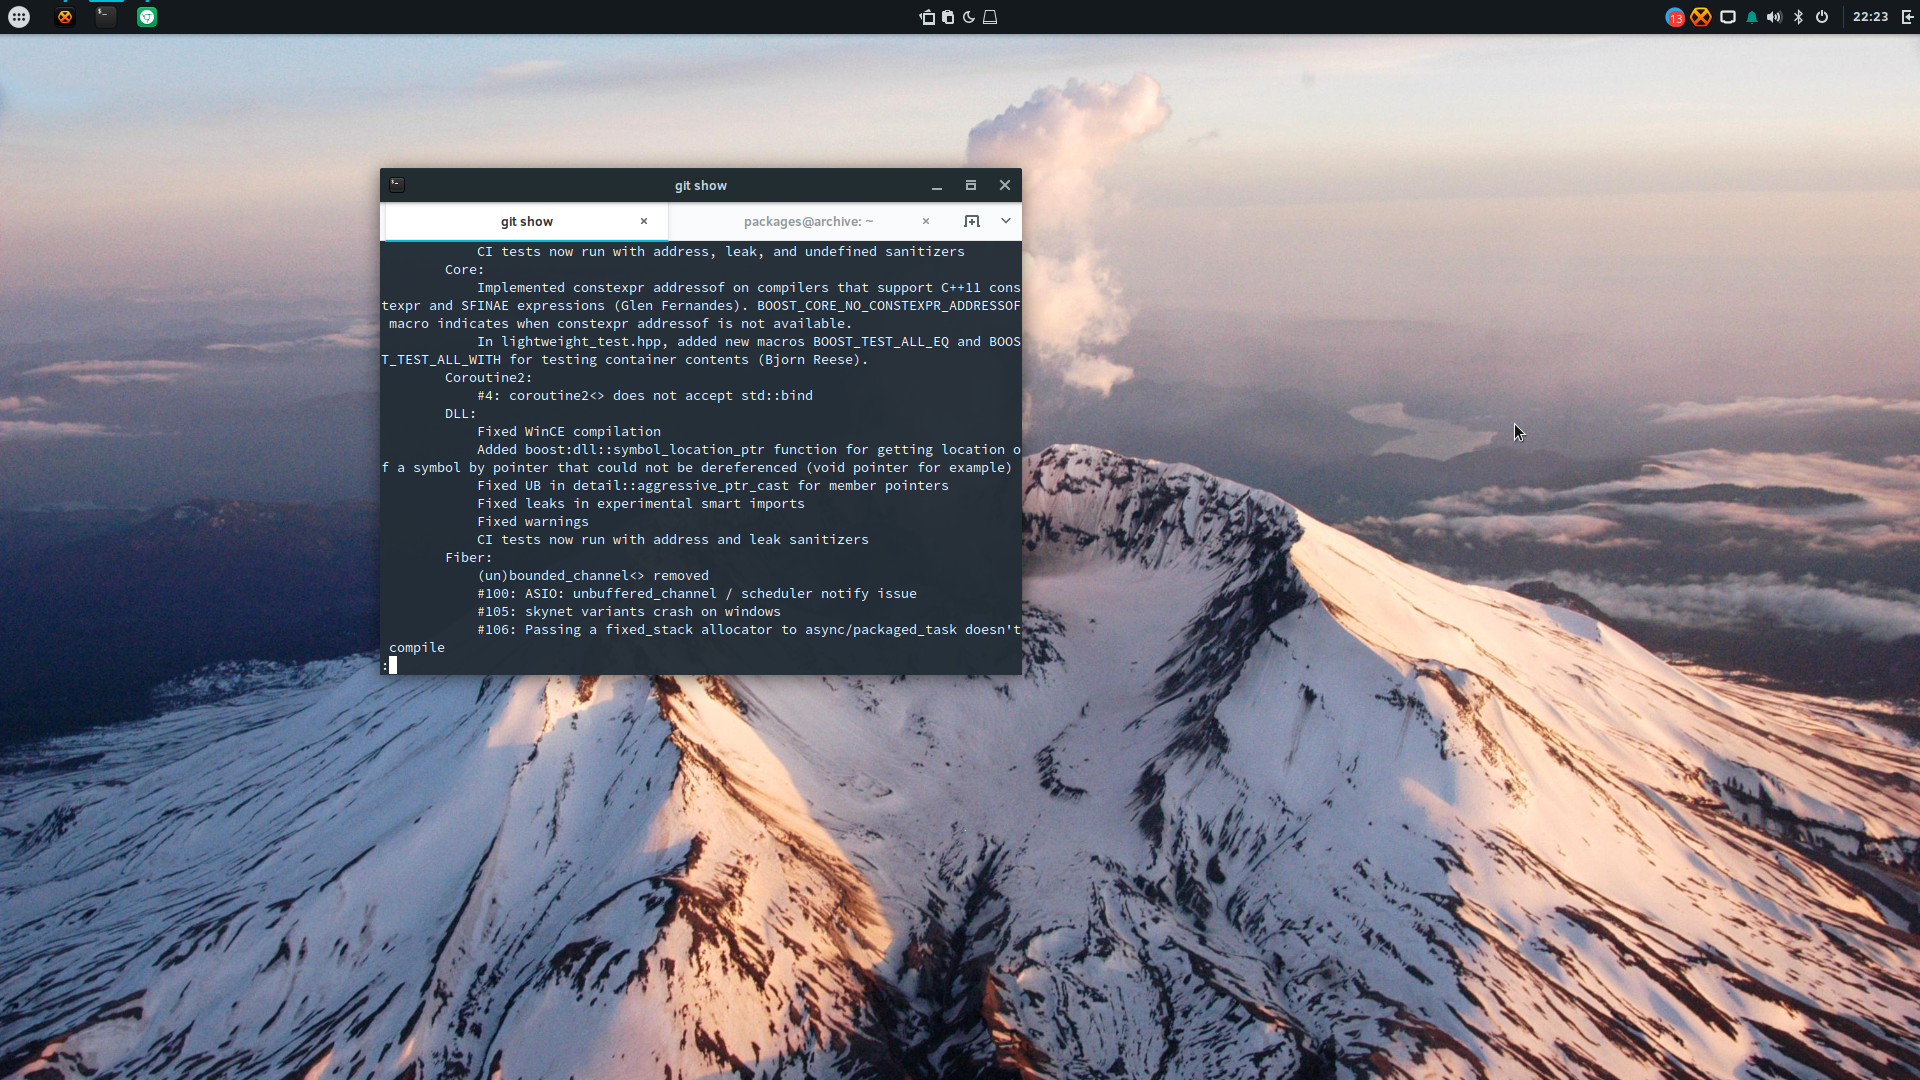The height and width of the screenshot is (1080, 1920).
Task: Close the git show terminal window
Action: pos(1005,186)
